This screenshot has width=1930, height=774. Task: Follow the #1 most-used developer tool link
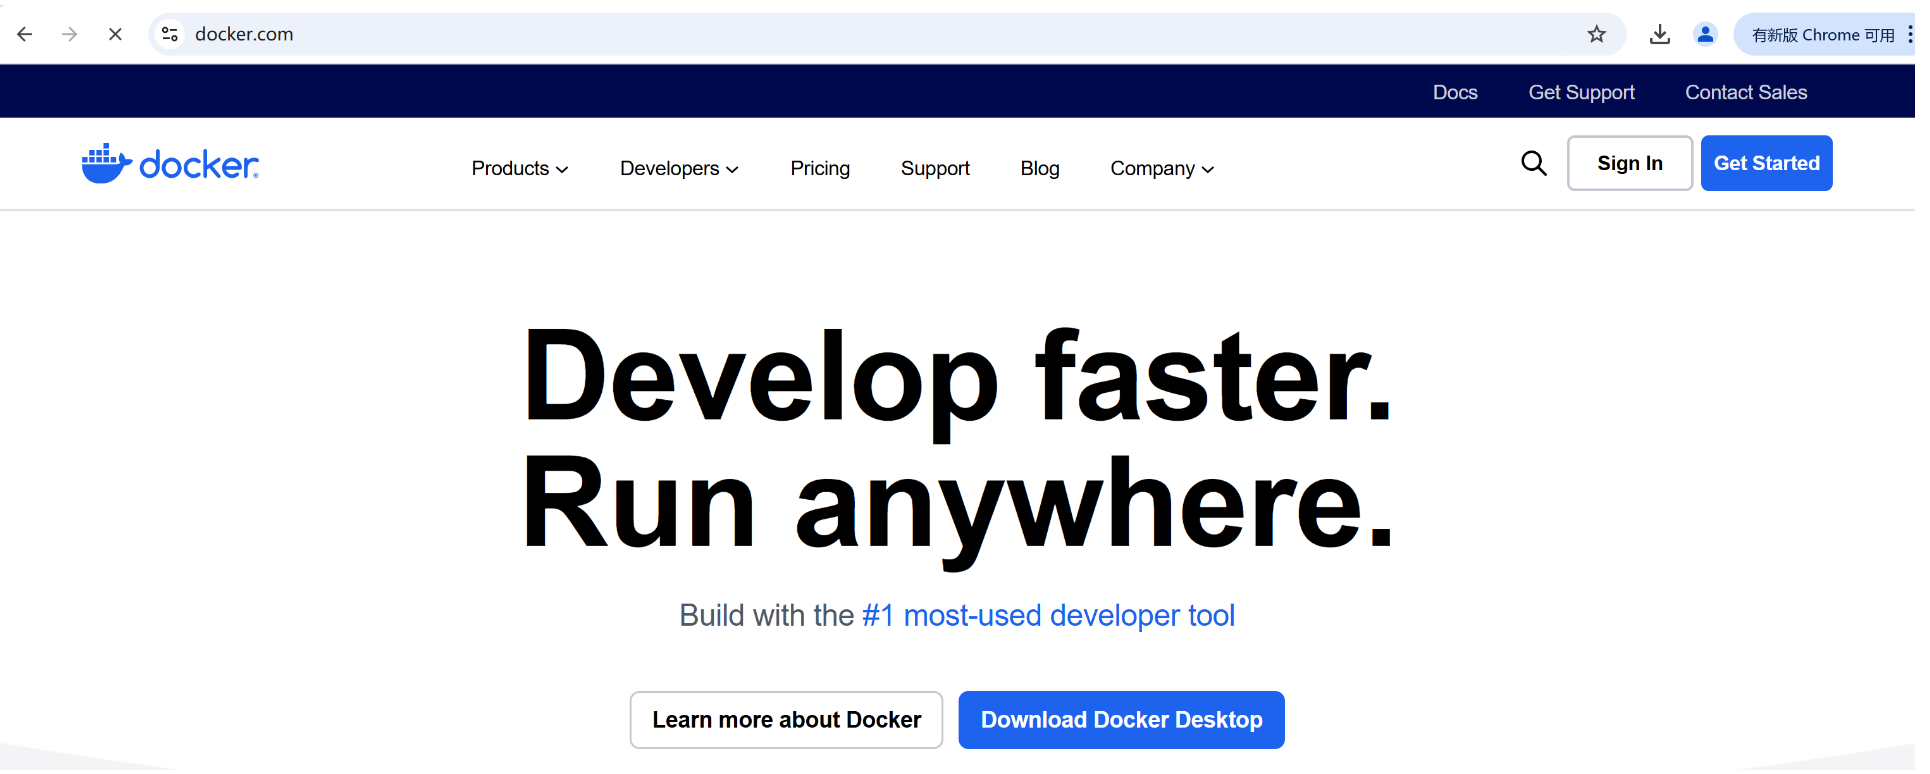point(1049,615)
